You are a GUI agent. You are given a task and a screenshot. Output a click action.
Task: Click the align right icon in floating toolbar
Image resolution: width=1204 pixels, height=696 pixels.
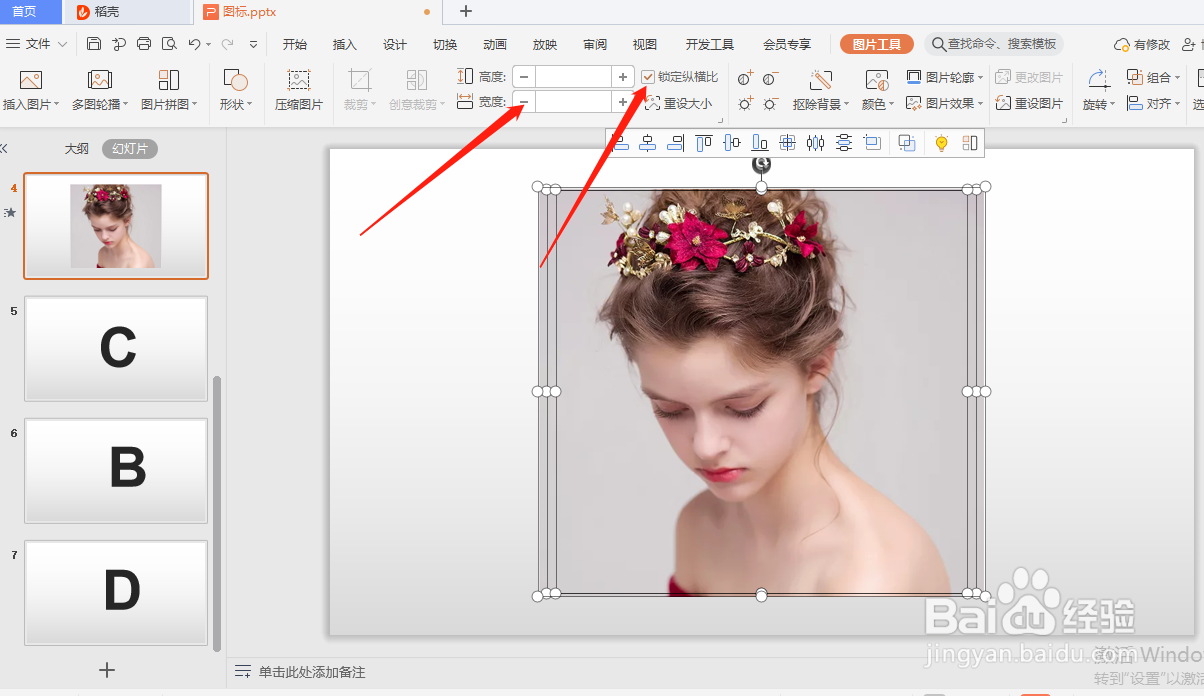pos(675,143)
